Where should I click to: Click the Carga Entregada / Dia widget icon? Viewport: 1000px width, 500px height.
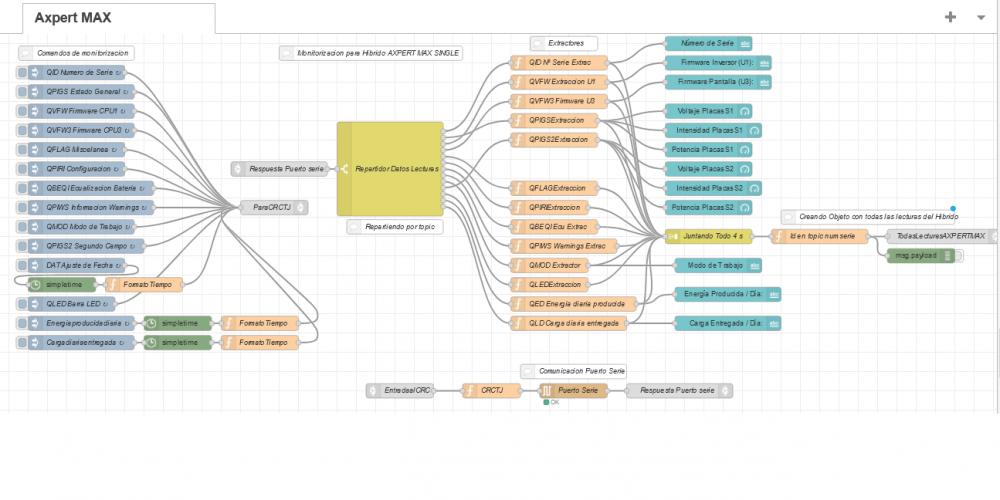click(774, 323)
